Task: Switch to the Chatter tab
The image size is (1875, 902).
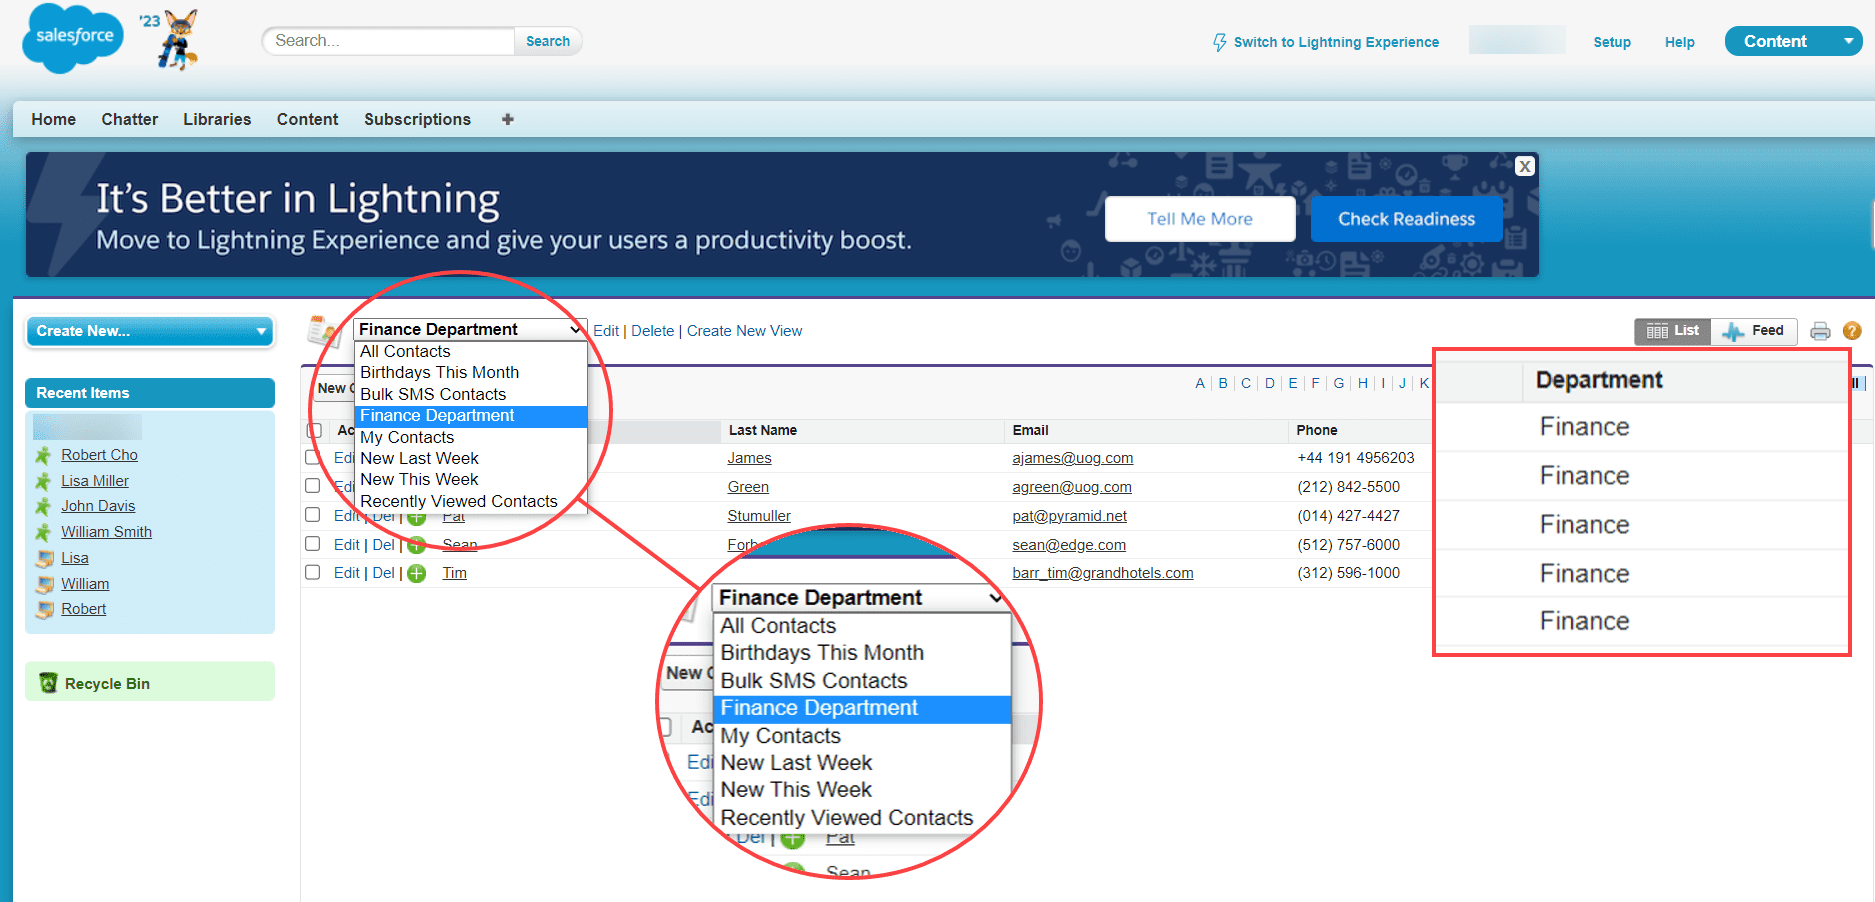Action: 129,119
